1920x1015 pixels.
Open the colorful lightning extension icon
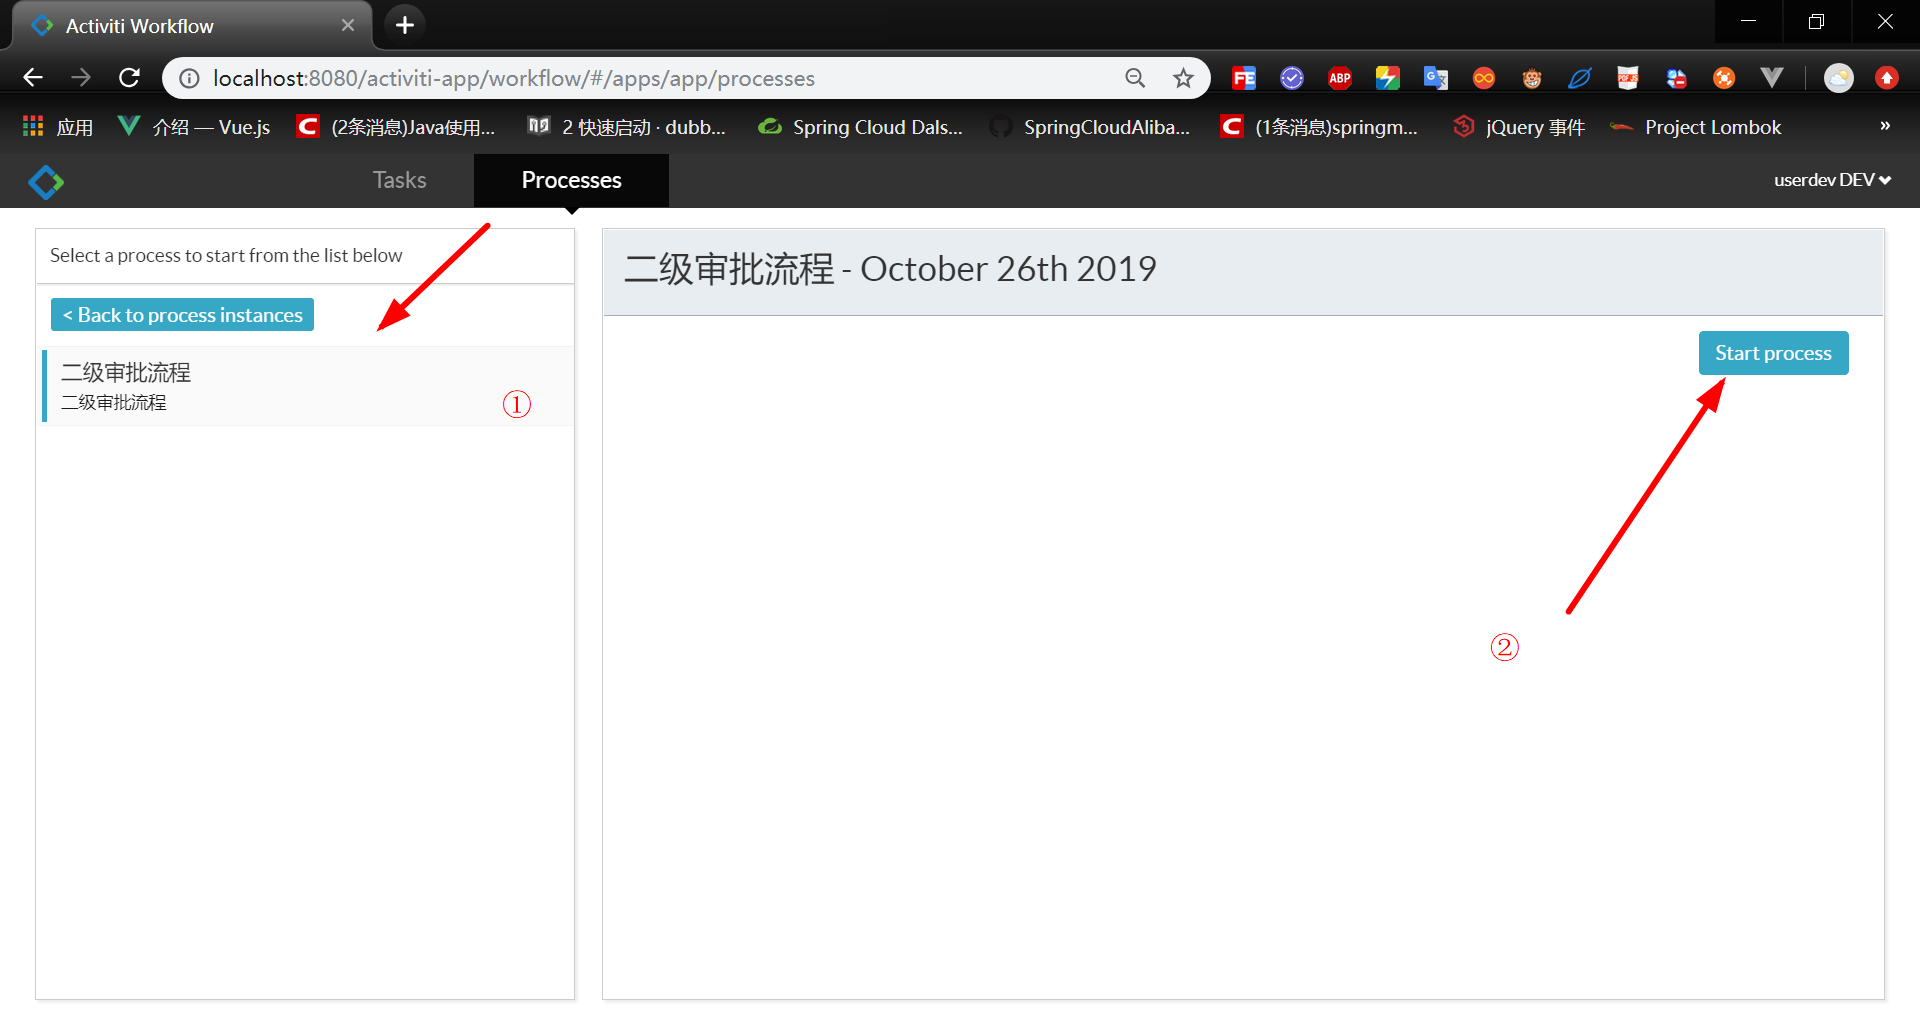point(1388,78)
